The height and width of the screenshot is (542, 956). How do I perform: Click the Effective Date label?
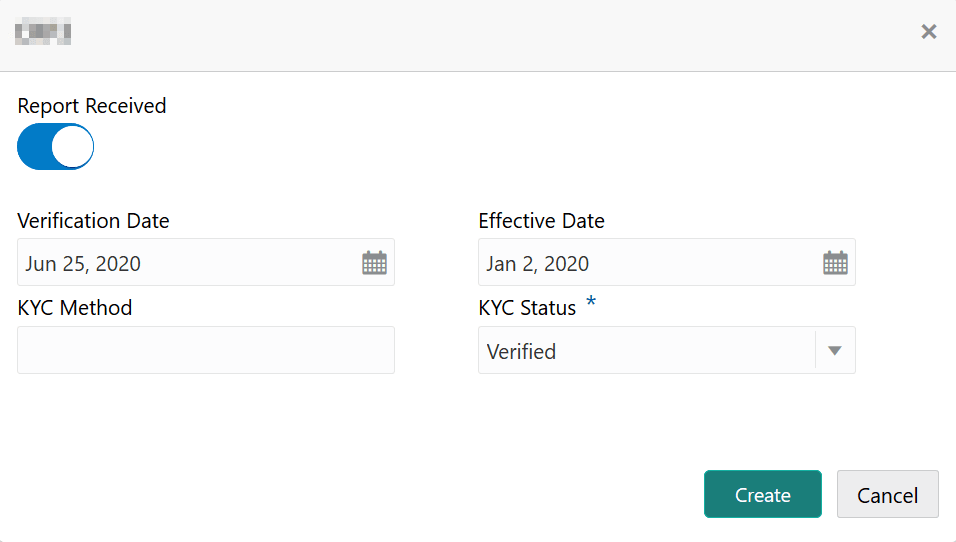click(541, 221)
